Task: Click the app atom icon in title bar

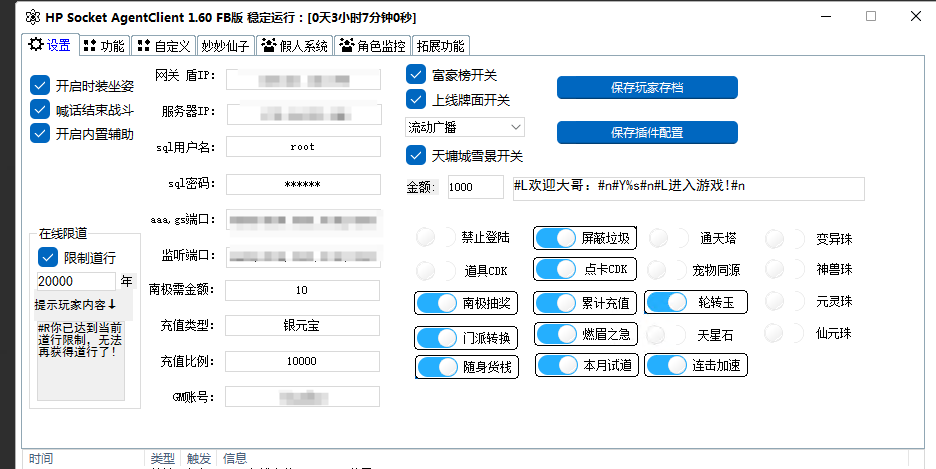Action: [x=33, y=17]
